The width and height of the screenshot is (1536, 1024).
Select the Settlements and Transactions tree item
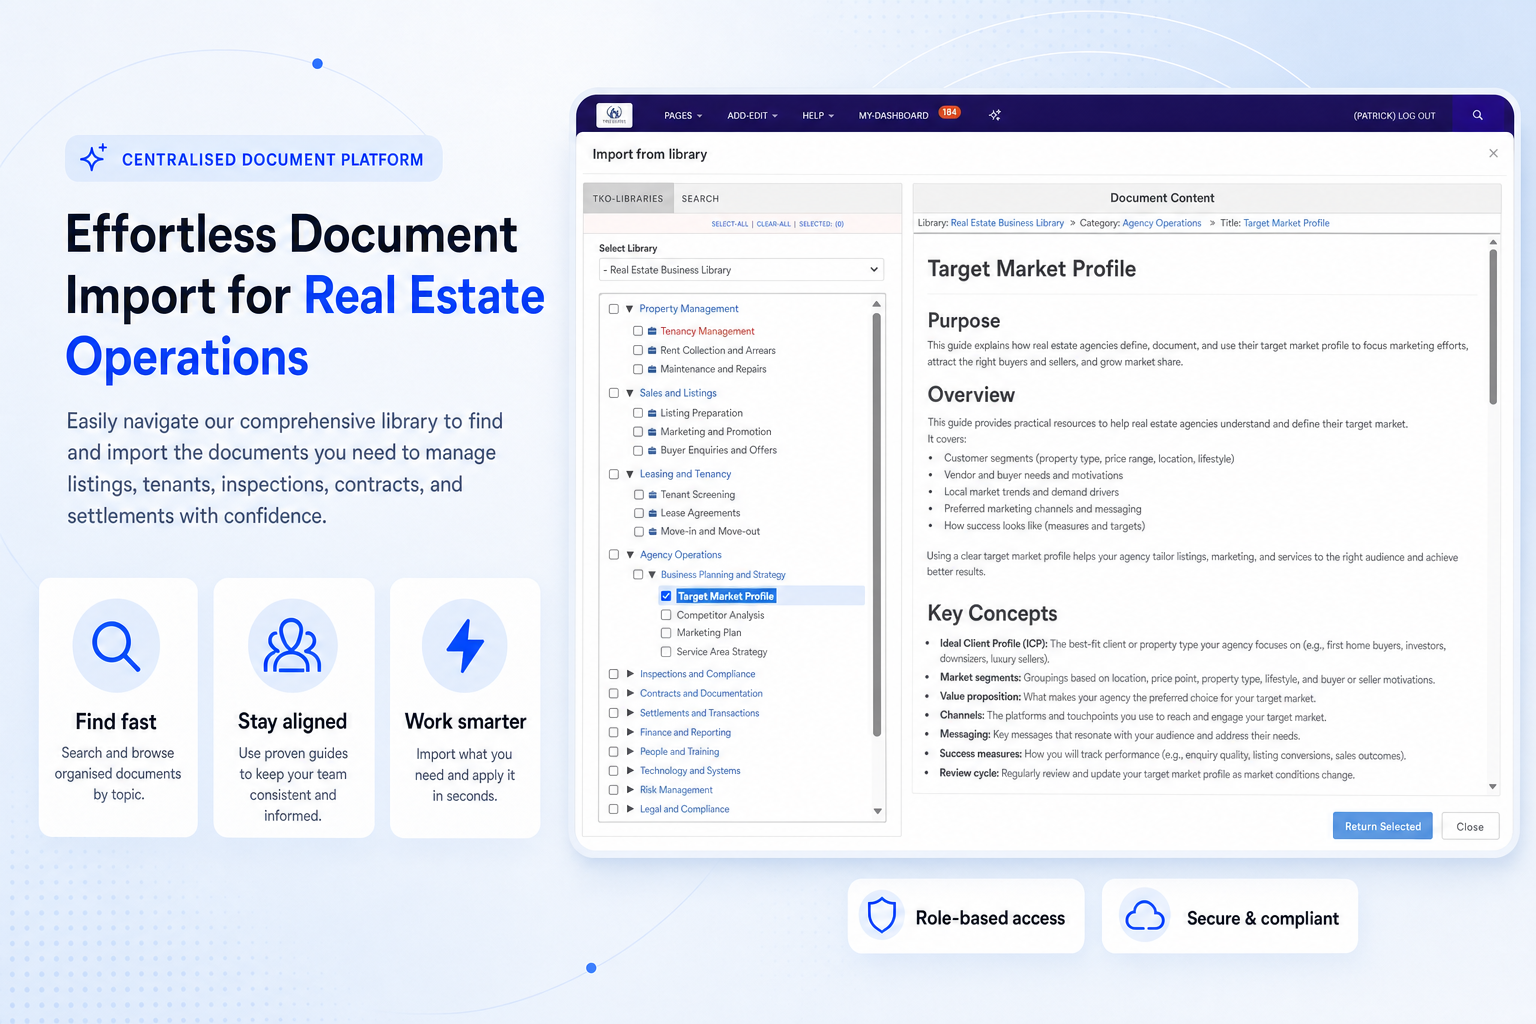click(699, 713)
